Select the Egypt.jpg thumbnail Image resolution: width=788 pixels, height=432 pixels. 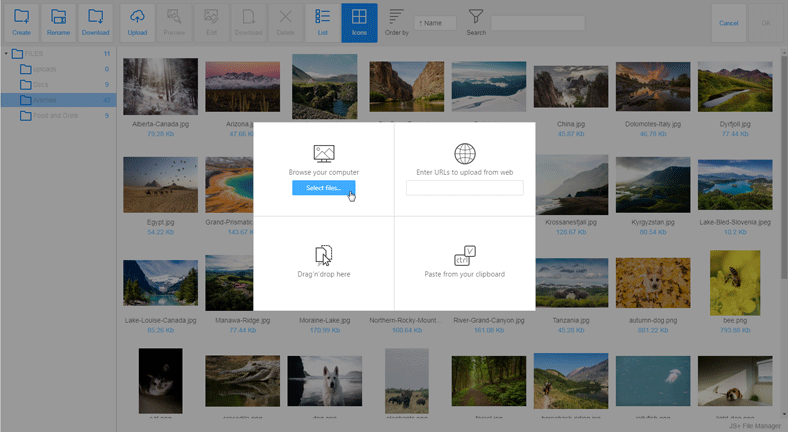160,185
